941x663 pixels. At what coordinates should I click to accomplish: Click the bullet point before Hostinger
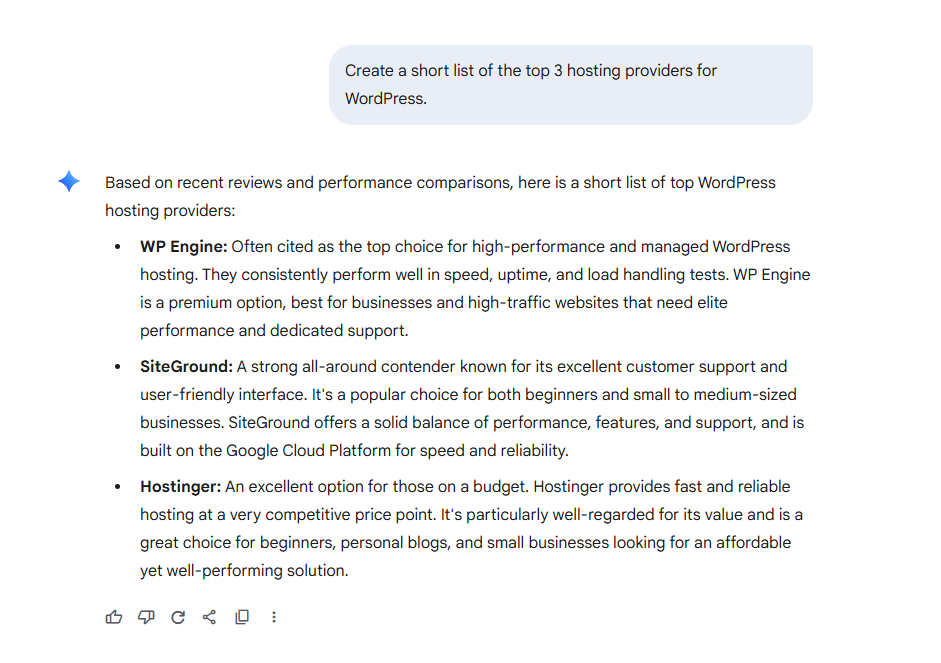[x=118, y=487]
